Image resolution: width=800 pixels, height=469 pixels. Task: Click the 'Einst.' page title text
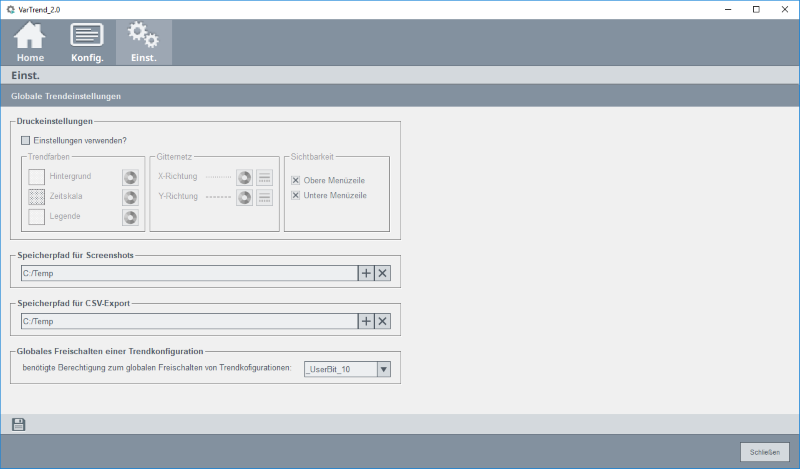(x=26, y=75)
